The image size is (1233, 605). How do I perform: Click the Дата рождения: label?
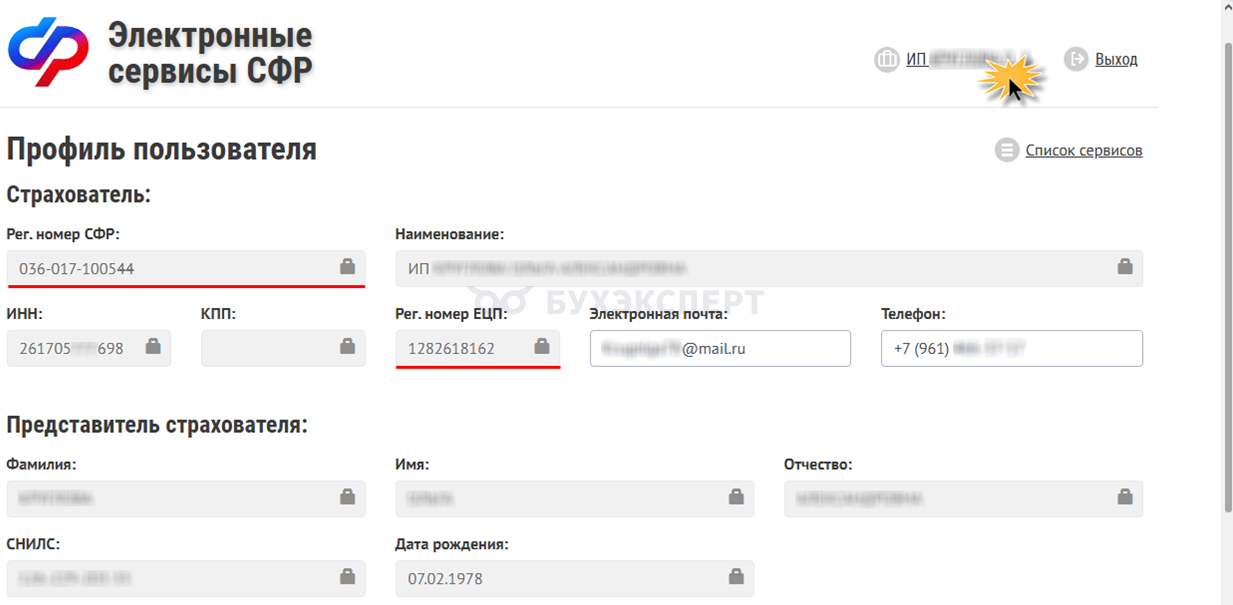pos(453,545)
